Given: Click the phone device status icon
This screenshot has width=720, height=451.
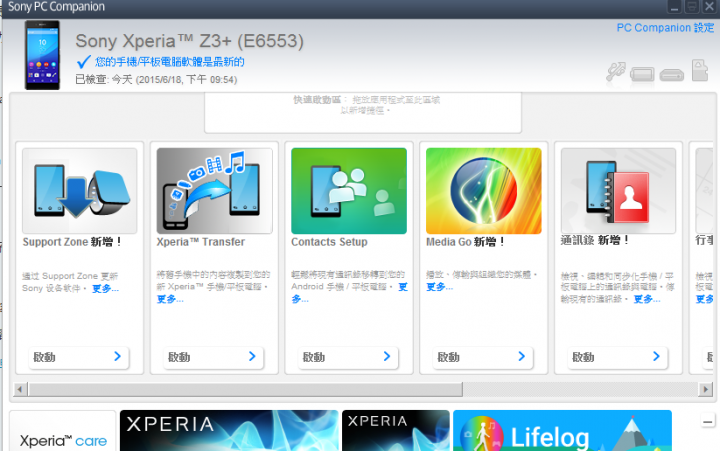Looking at the screenshot, I should [642, 74].
